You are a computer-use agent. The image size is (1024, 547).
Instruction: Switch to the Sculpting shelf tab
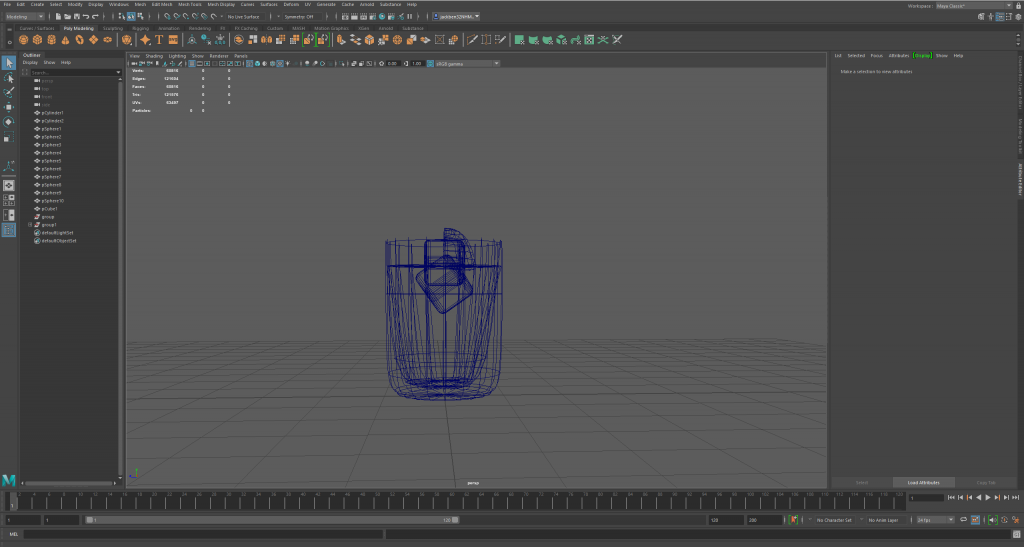(112, 28)
